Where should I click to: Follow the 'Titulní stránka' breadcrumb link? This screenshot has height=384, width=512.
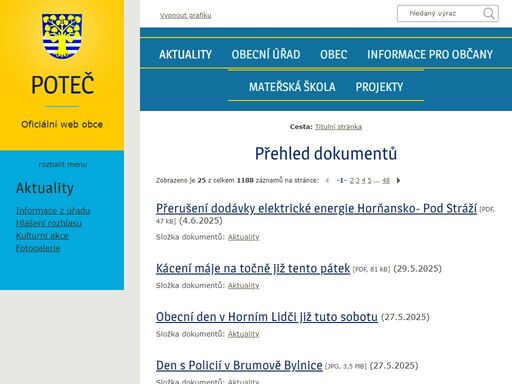(338, 127)
